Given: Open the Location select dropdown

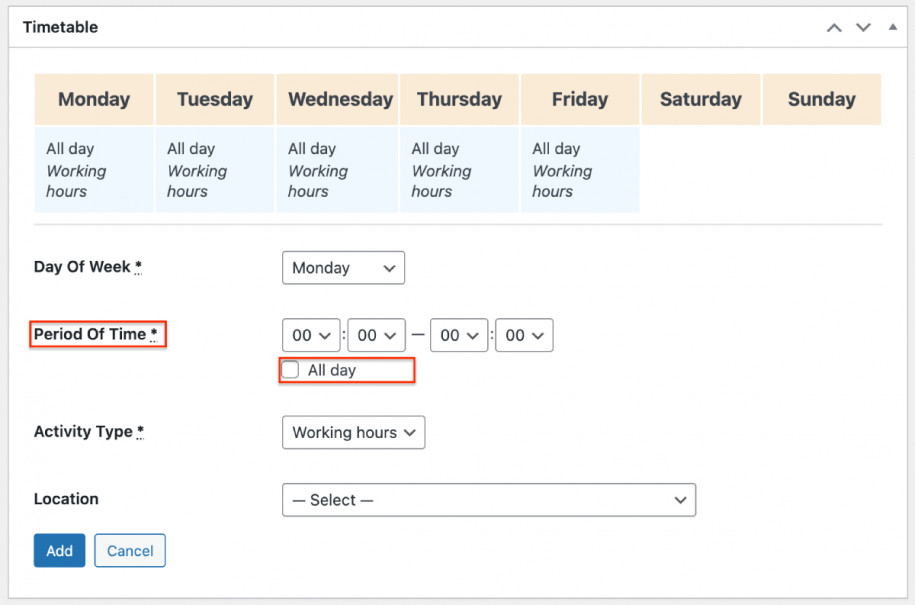Looking at the screenshot, I should [489, 500].
